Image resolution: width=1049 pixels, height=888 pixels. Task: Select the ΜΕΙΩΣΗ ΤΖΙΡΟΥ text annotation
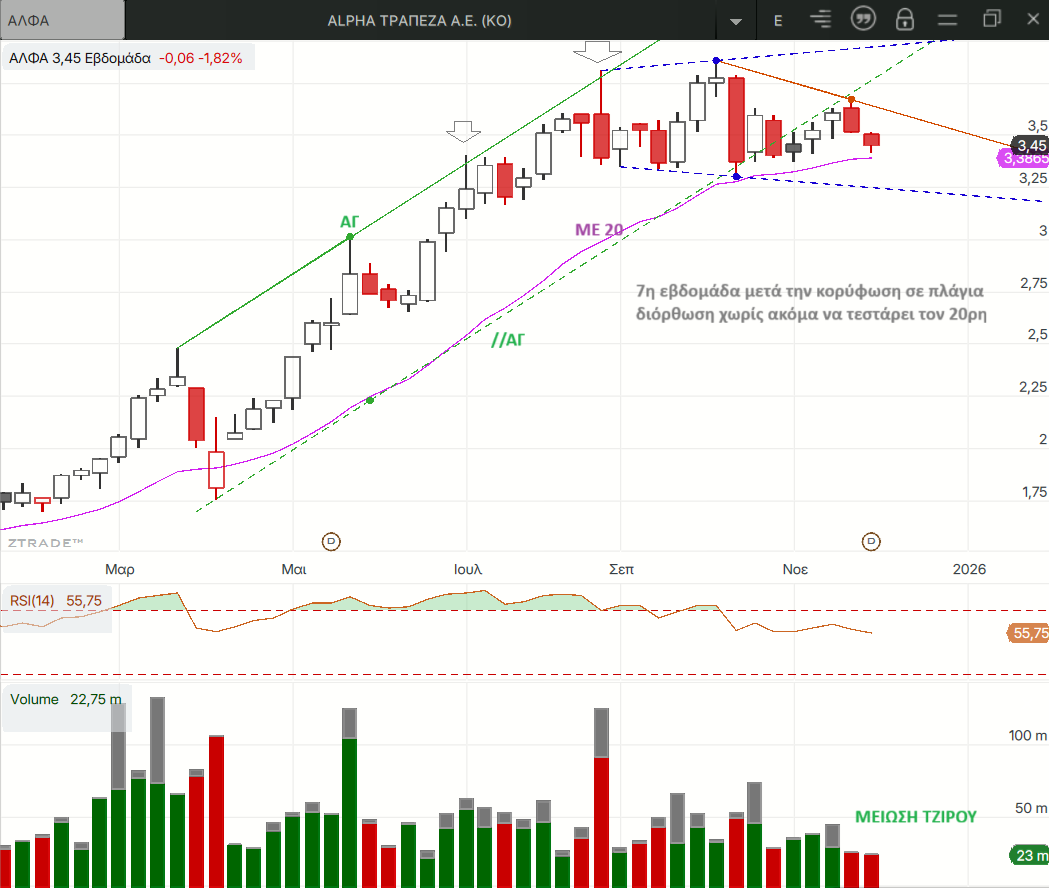pos(915,816)
